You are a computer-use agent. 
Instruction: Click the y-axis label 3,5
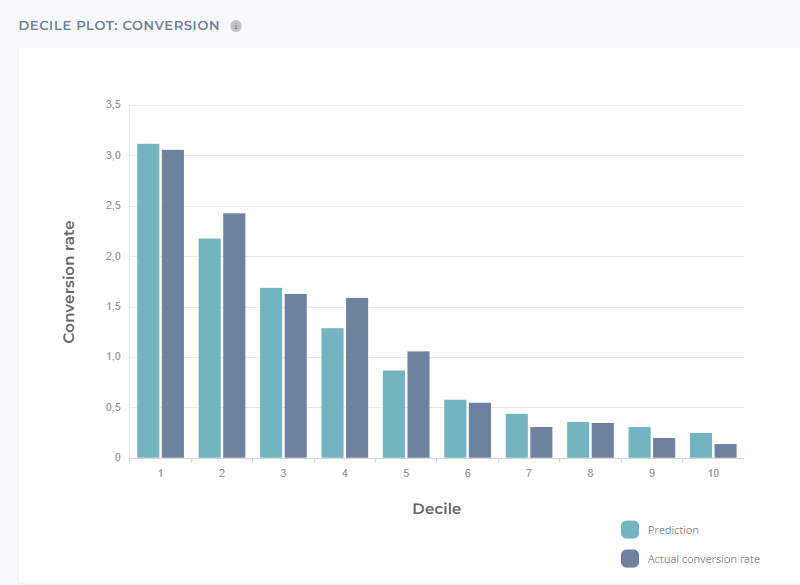(x=113, y=105)
